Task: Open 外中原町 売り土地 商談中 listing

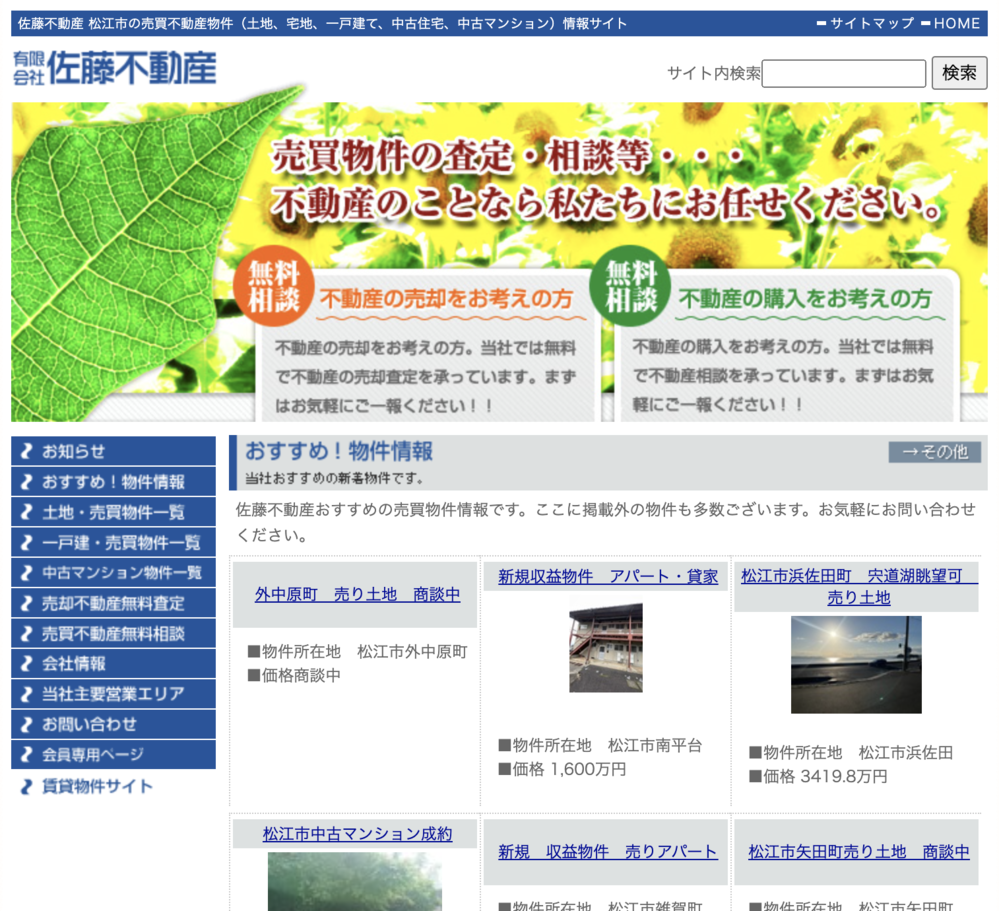Action: click(x=357, y=594)
